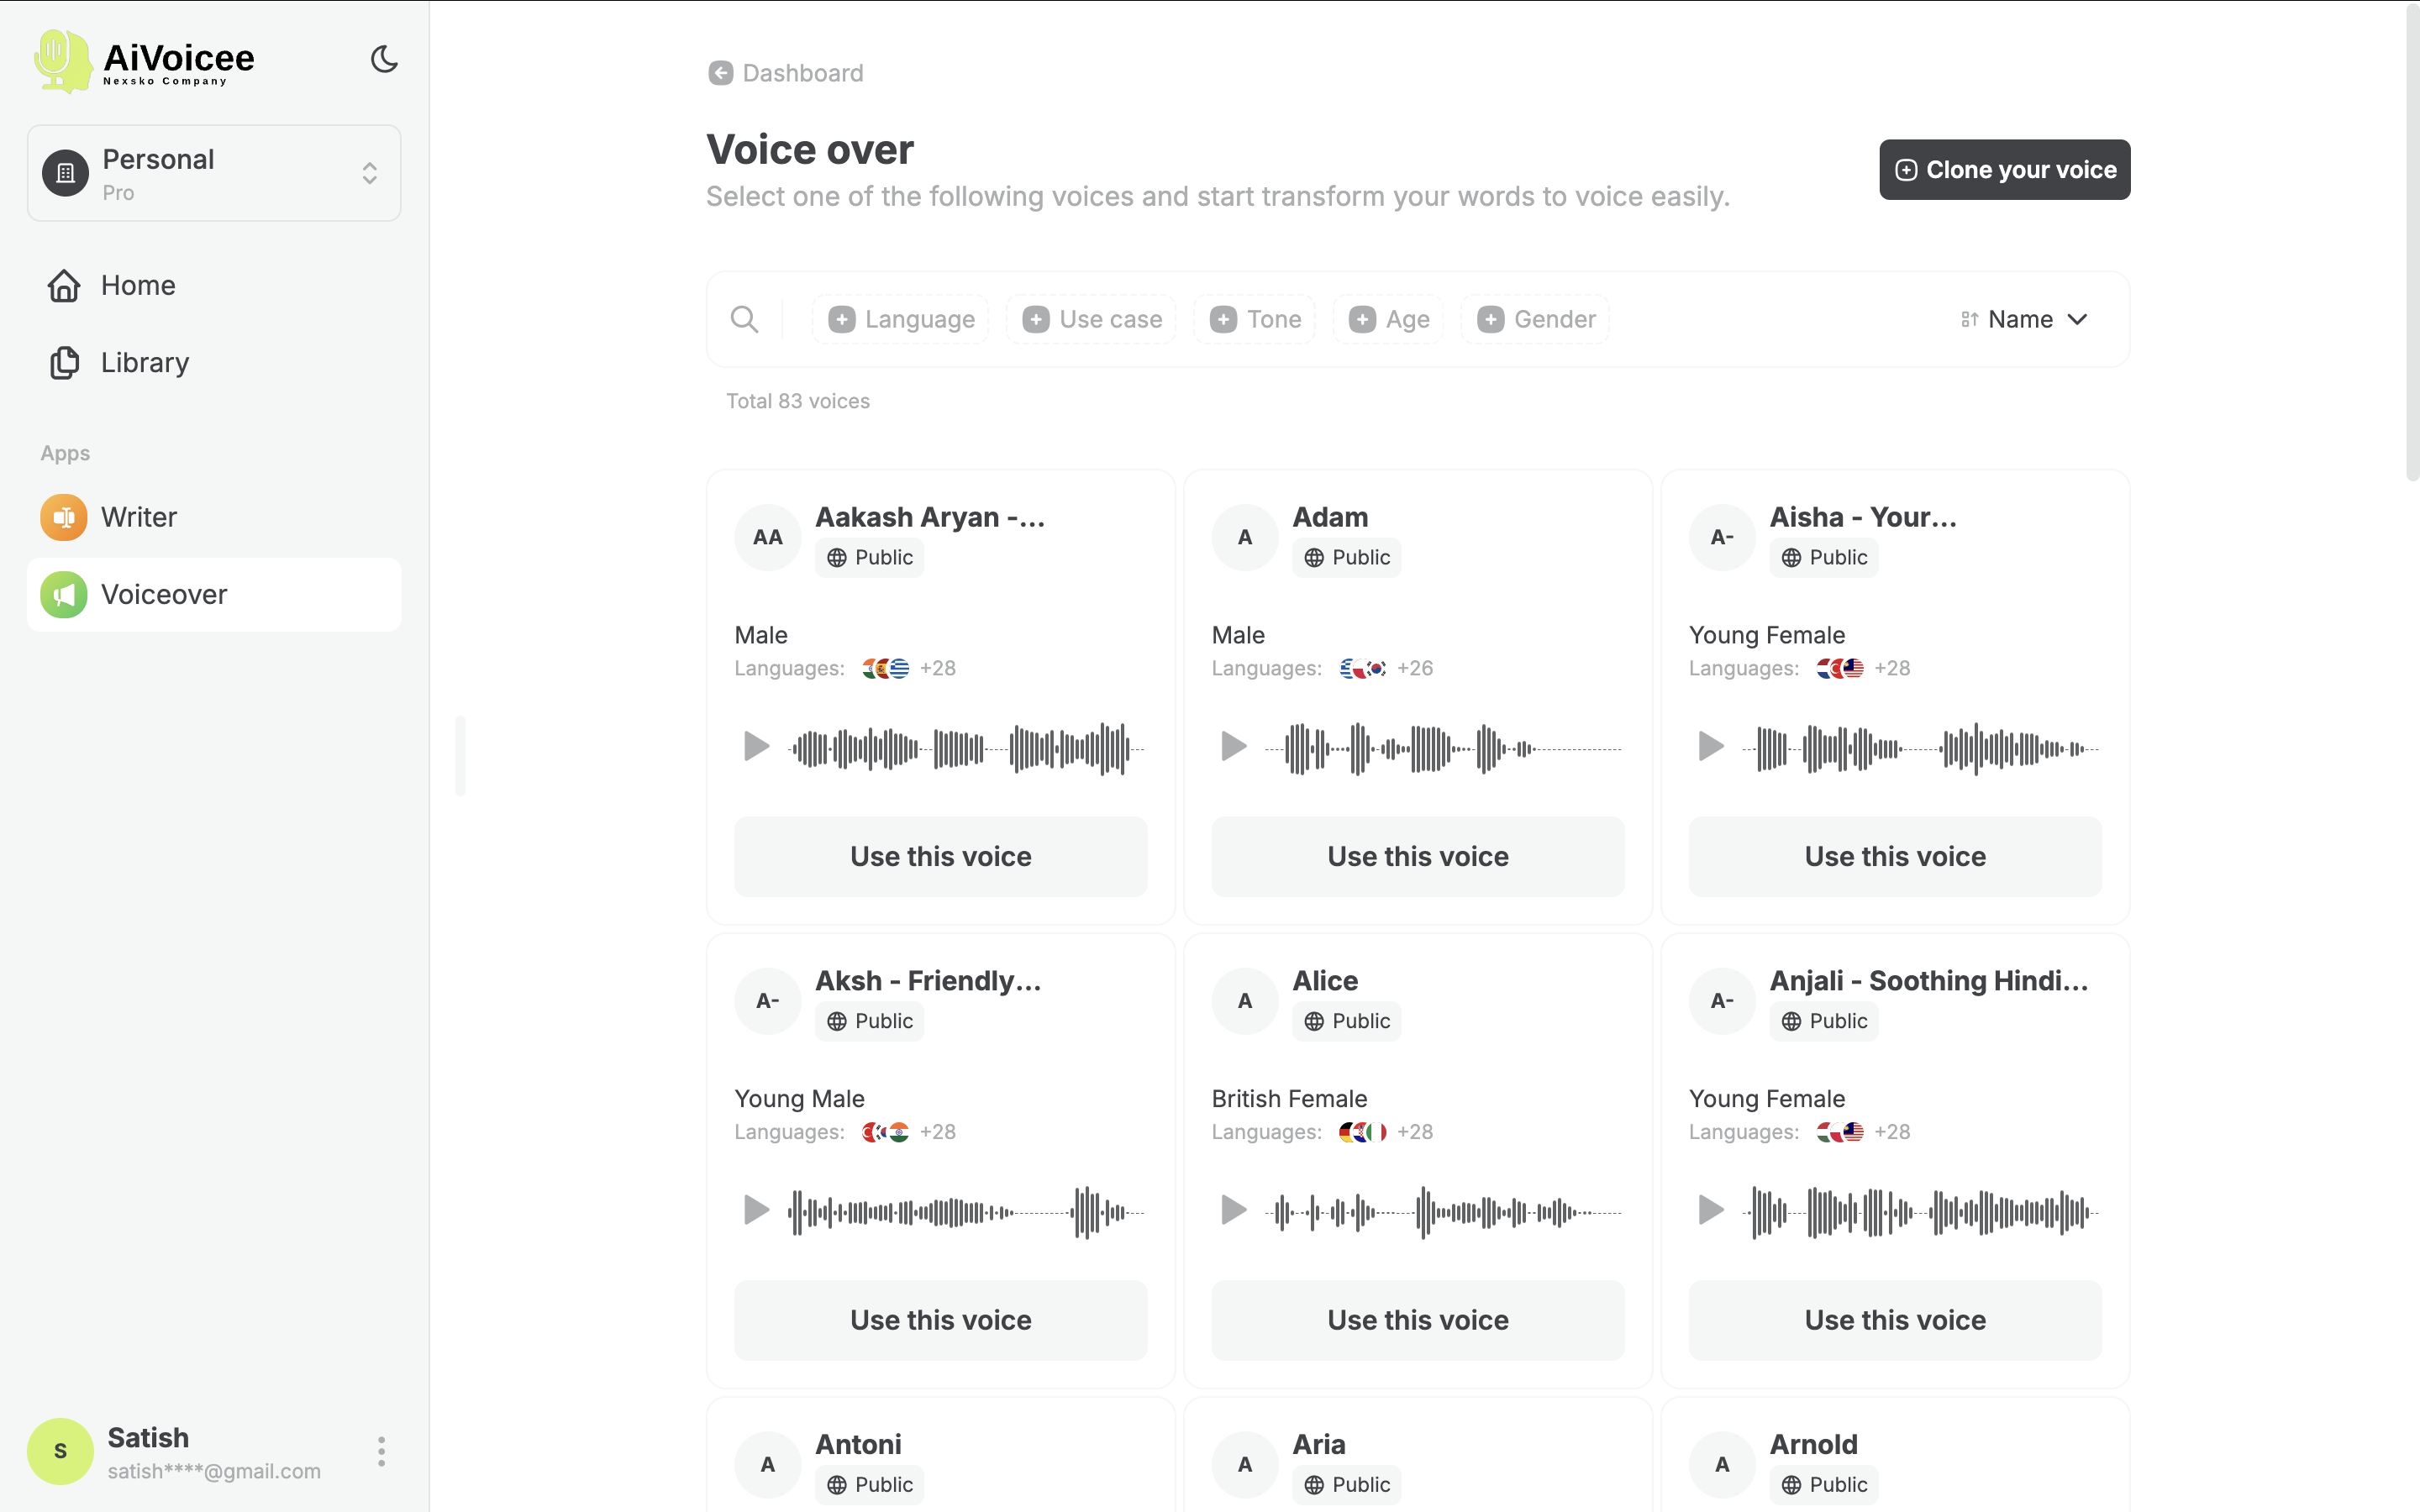Click the Satish profile avatar
This screenshot has height=1512, width=2420.
[60, 1450]
